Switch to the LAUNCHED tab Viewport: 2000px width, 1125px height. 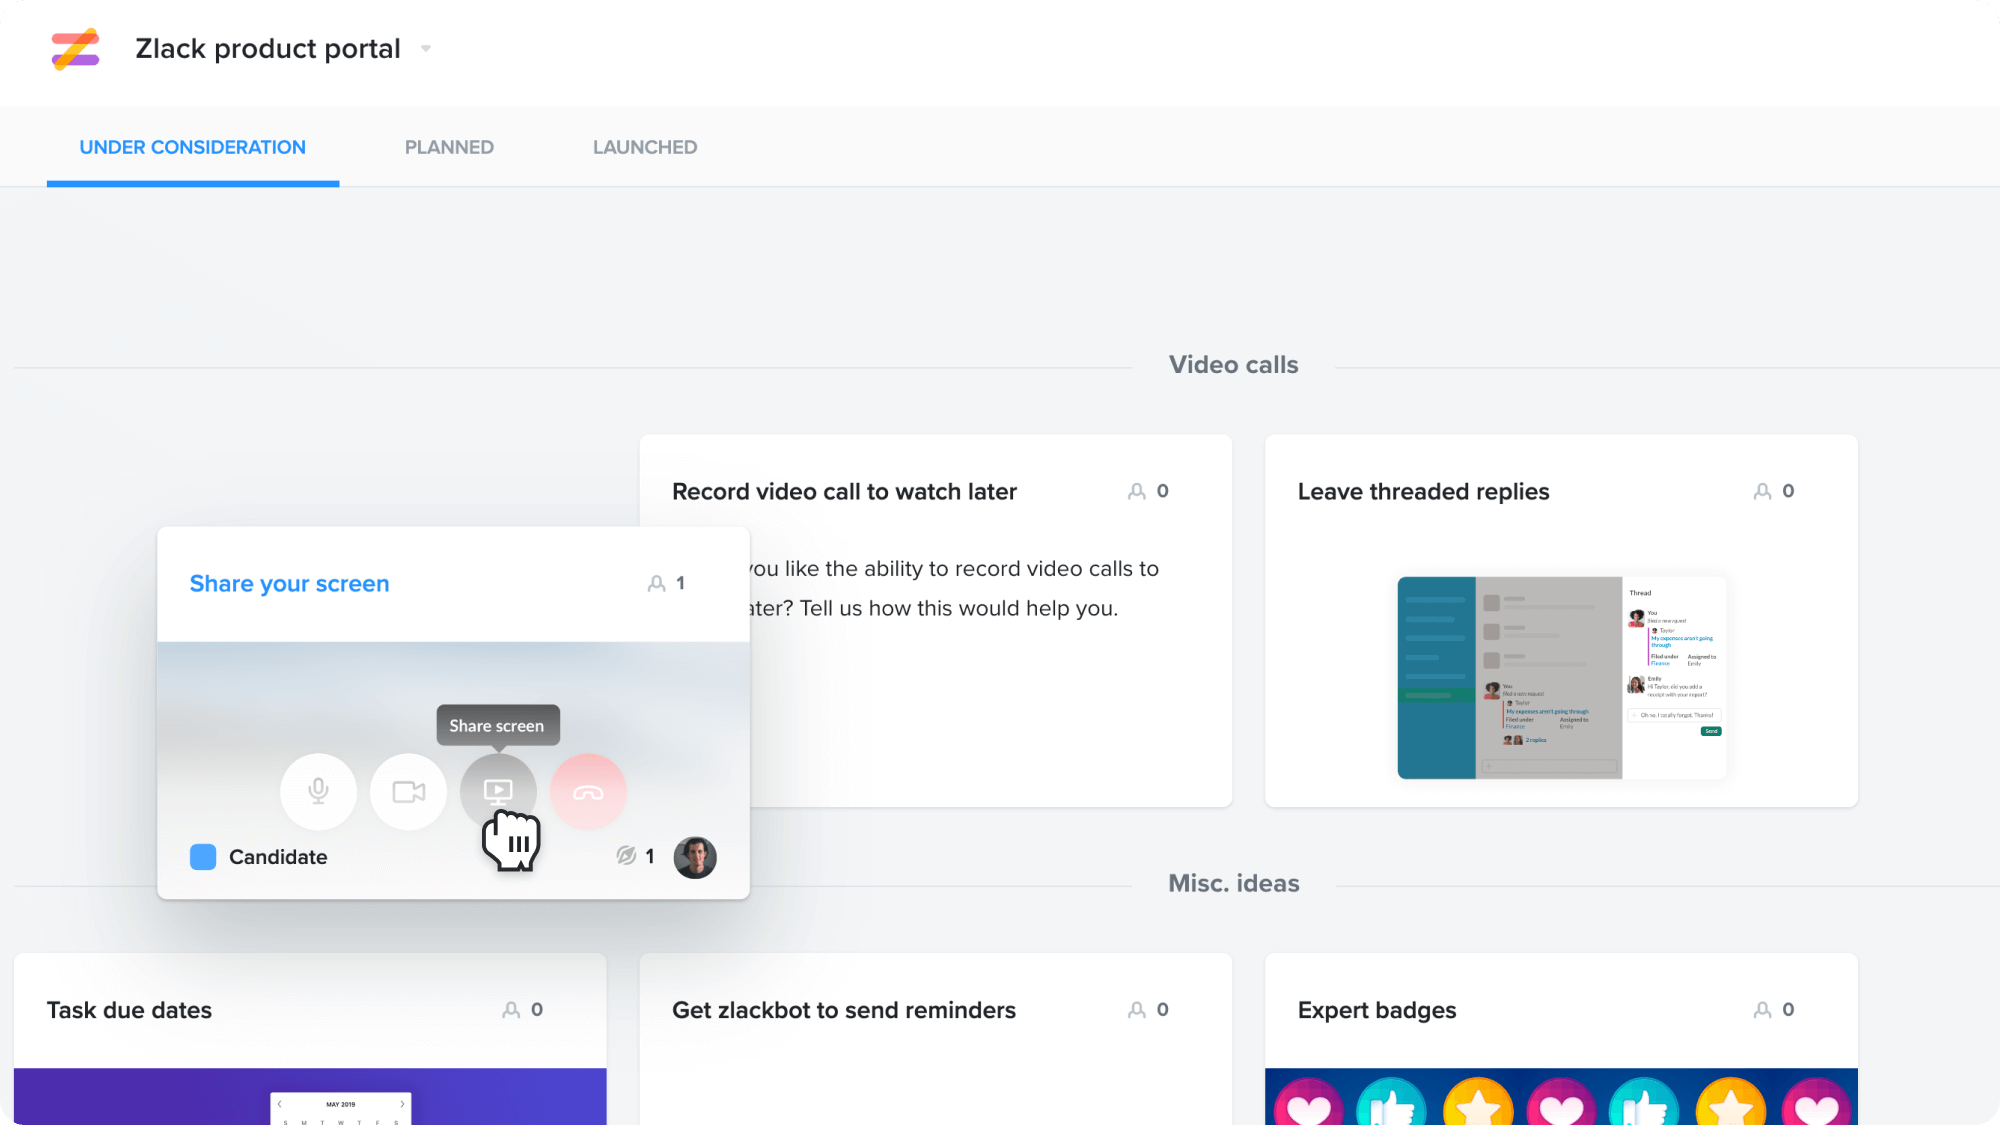point(646,147)
